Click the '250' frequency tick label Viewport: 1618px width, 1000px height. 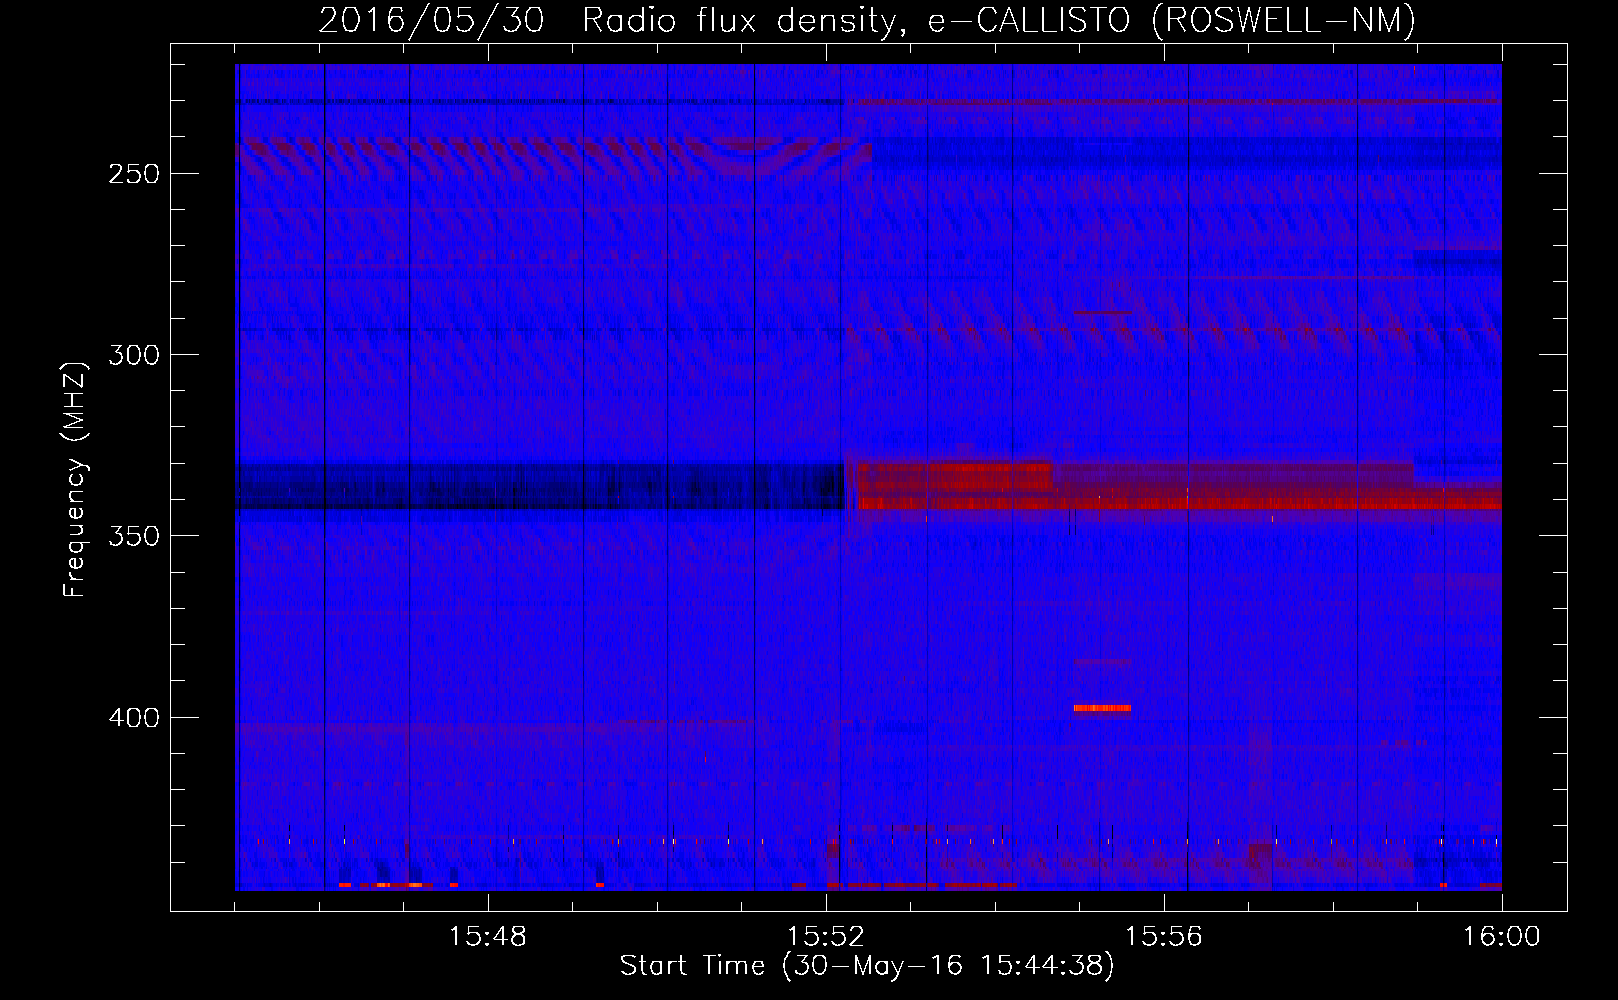pyautogui.click(x=133, y=174)
